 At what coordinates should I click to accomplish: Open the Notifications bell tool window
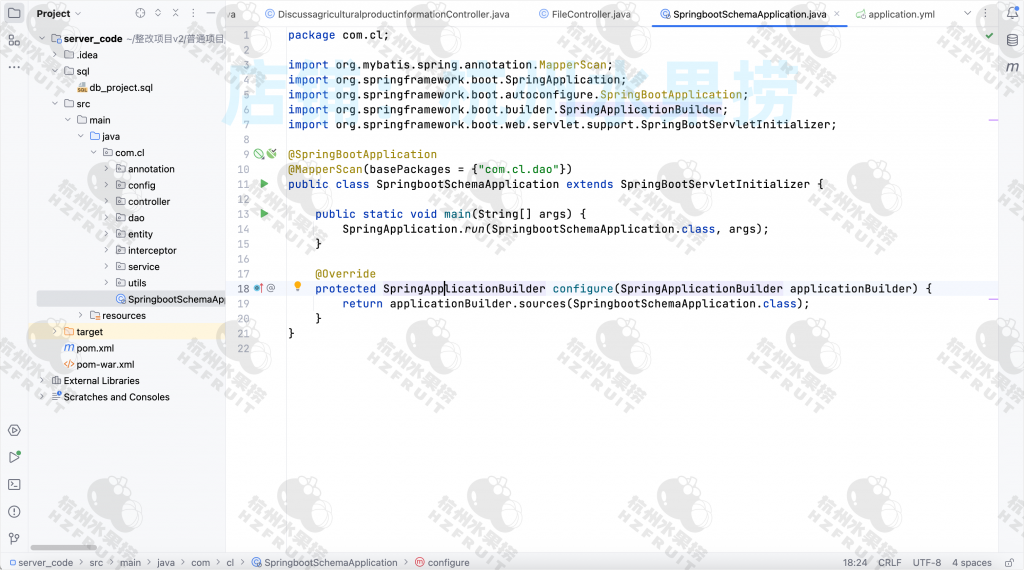1012,13
